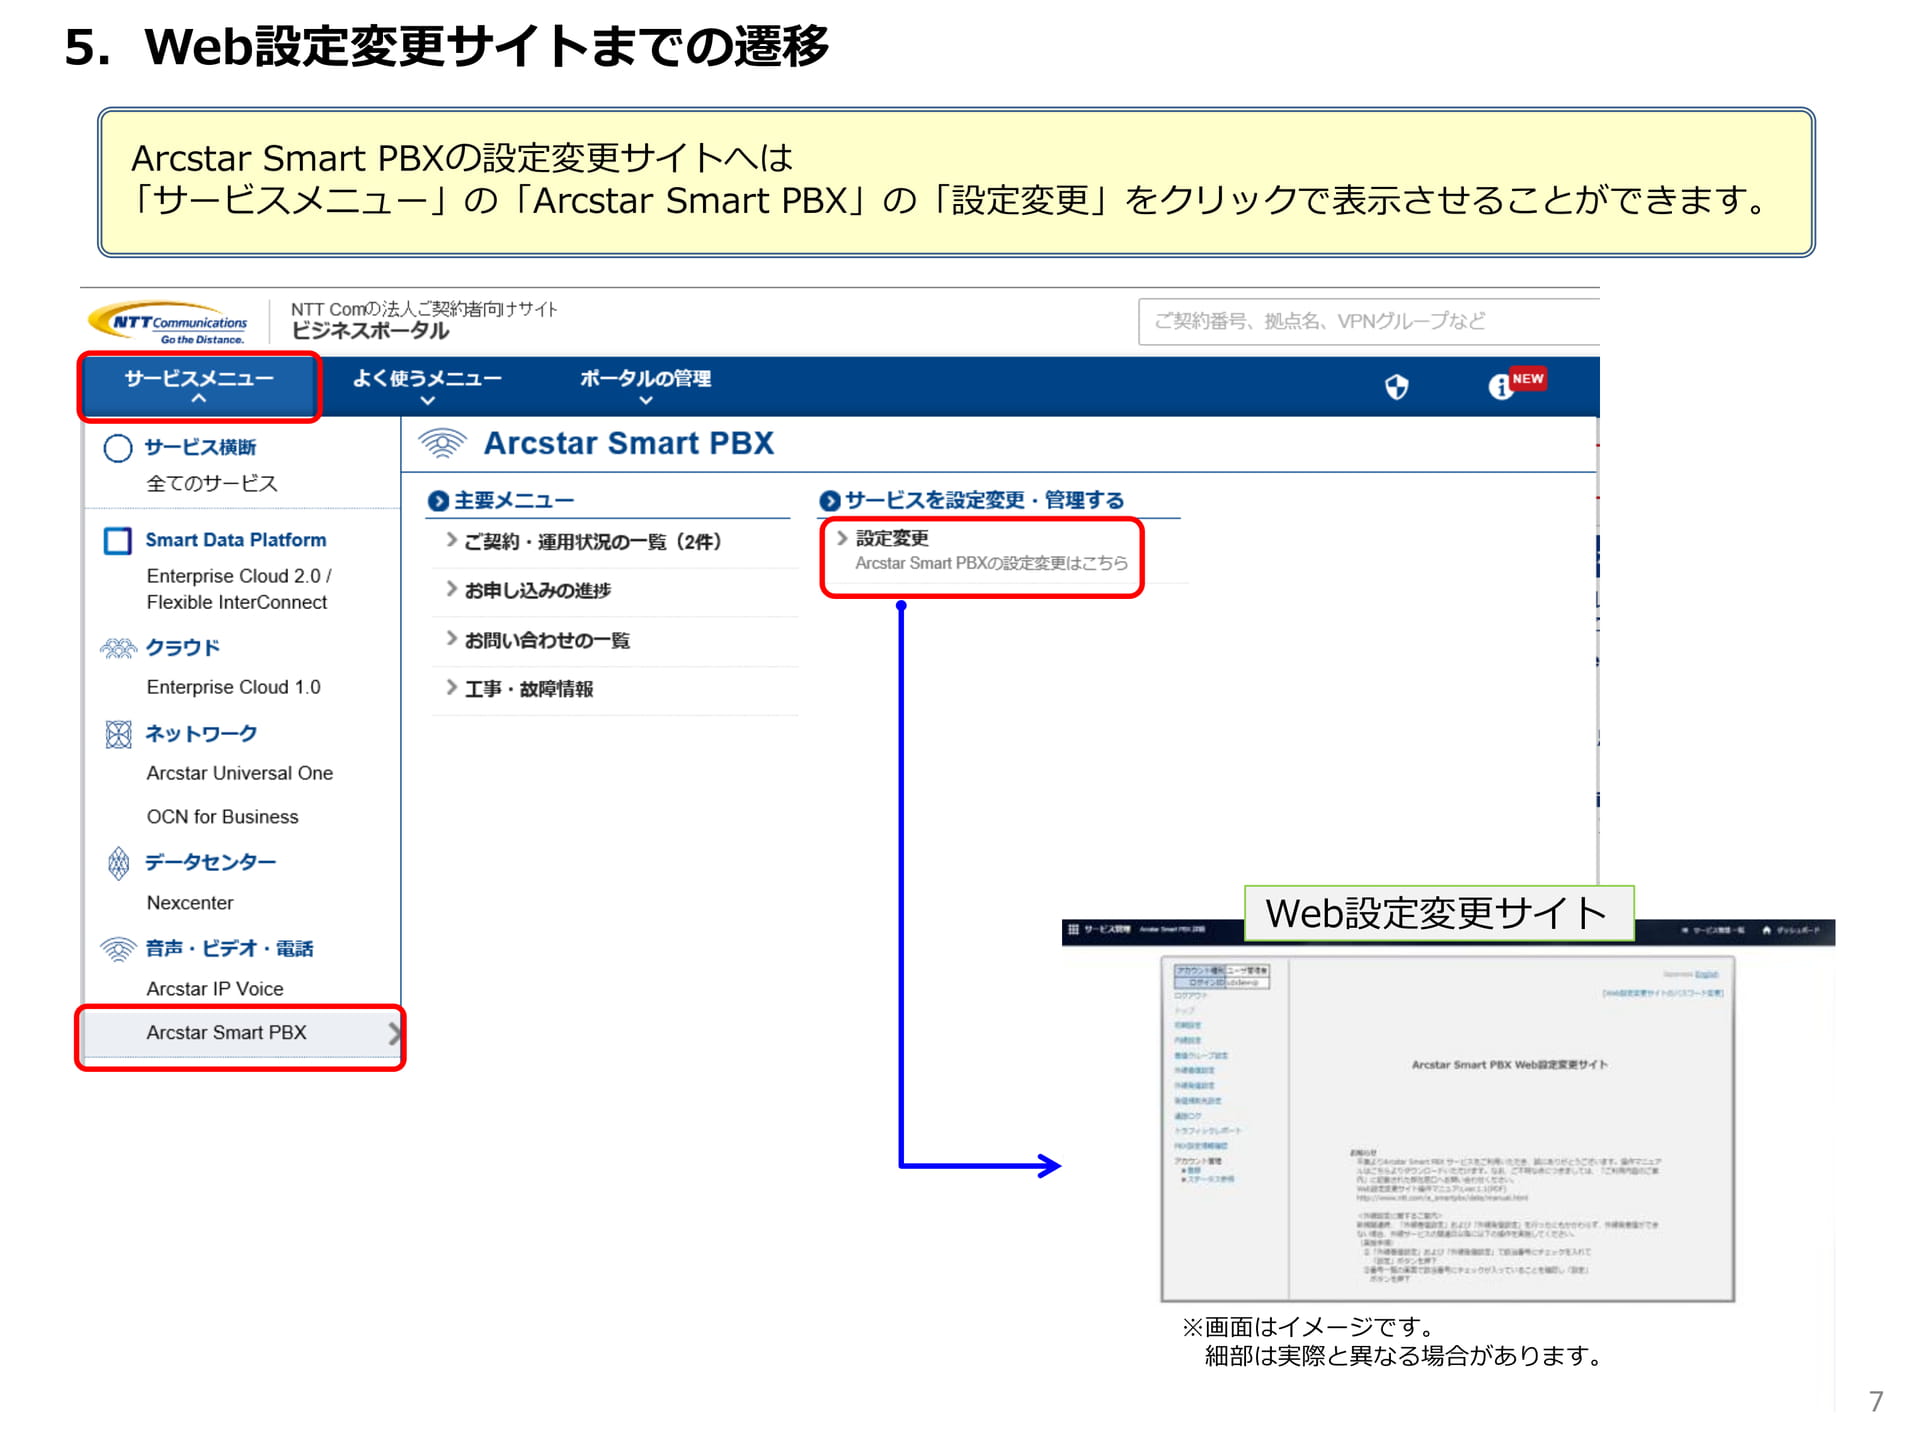The image size is (1920, 1436).
Task: Click chevron beside お問い合わせの一覧
Action: click(452, 638)
